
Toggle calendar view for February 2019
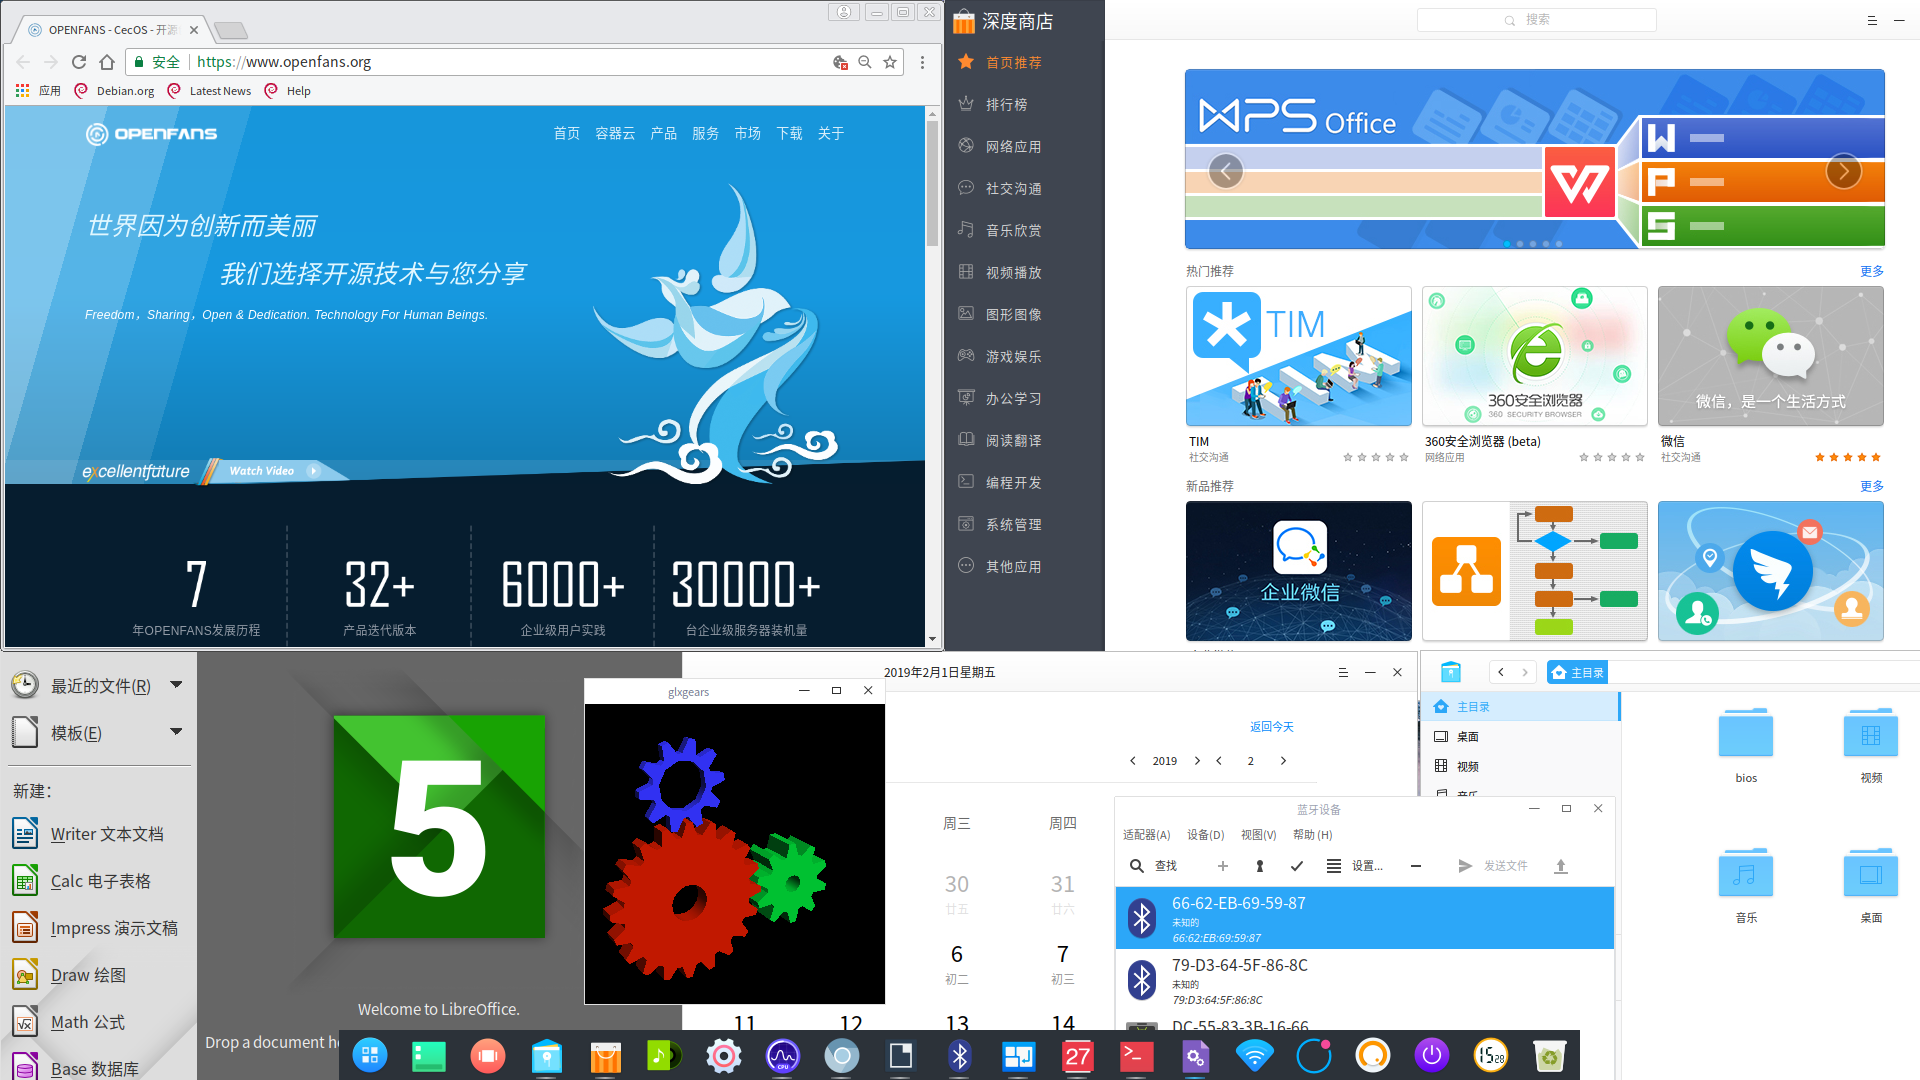pyautogui.click(x=1340, y=674)
